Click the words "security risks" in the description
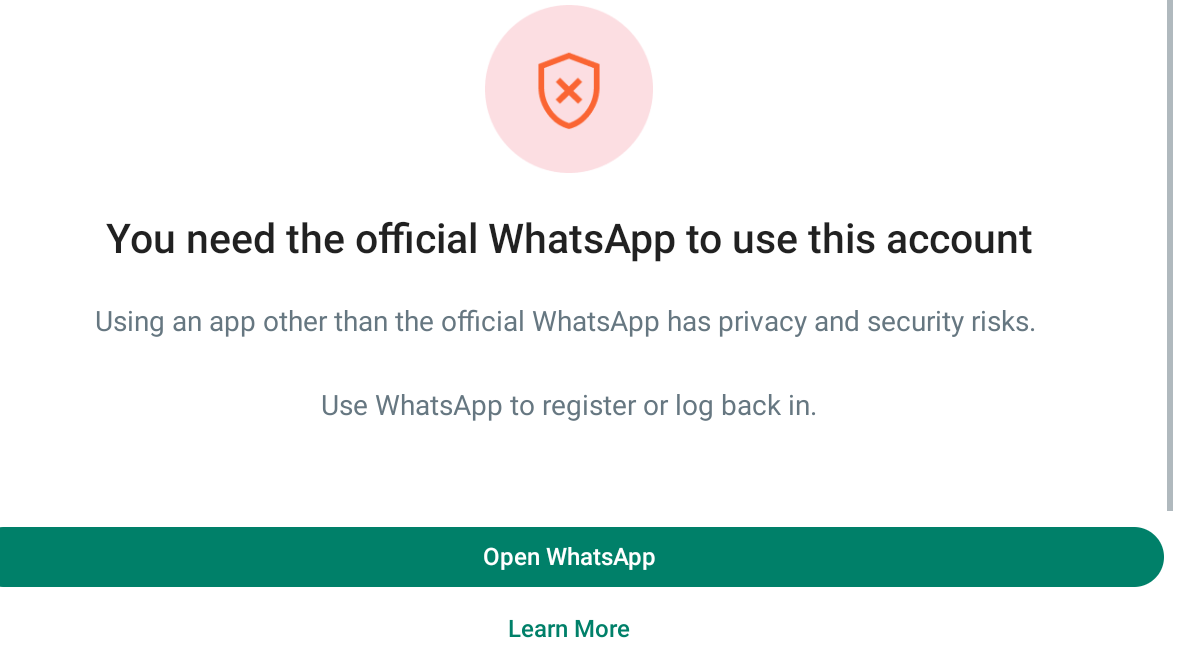The width and height of the screenshot is (1188, 648). tap(950, 322)
